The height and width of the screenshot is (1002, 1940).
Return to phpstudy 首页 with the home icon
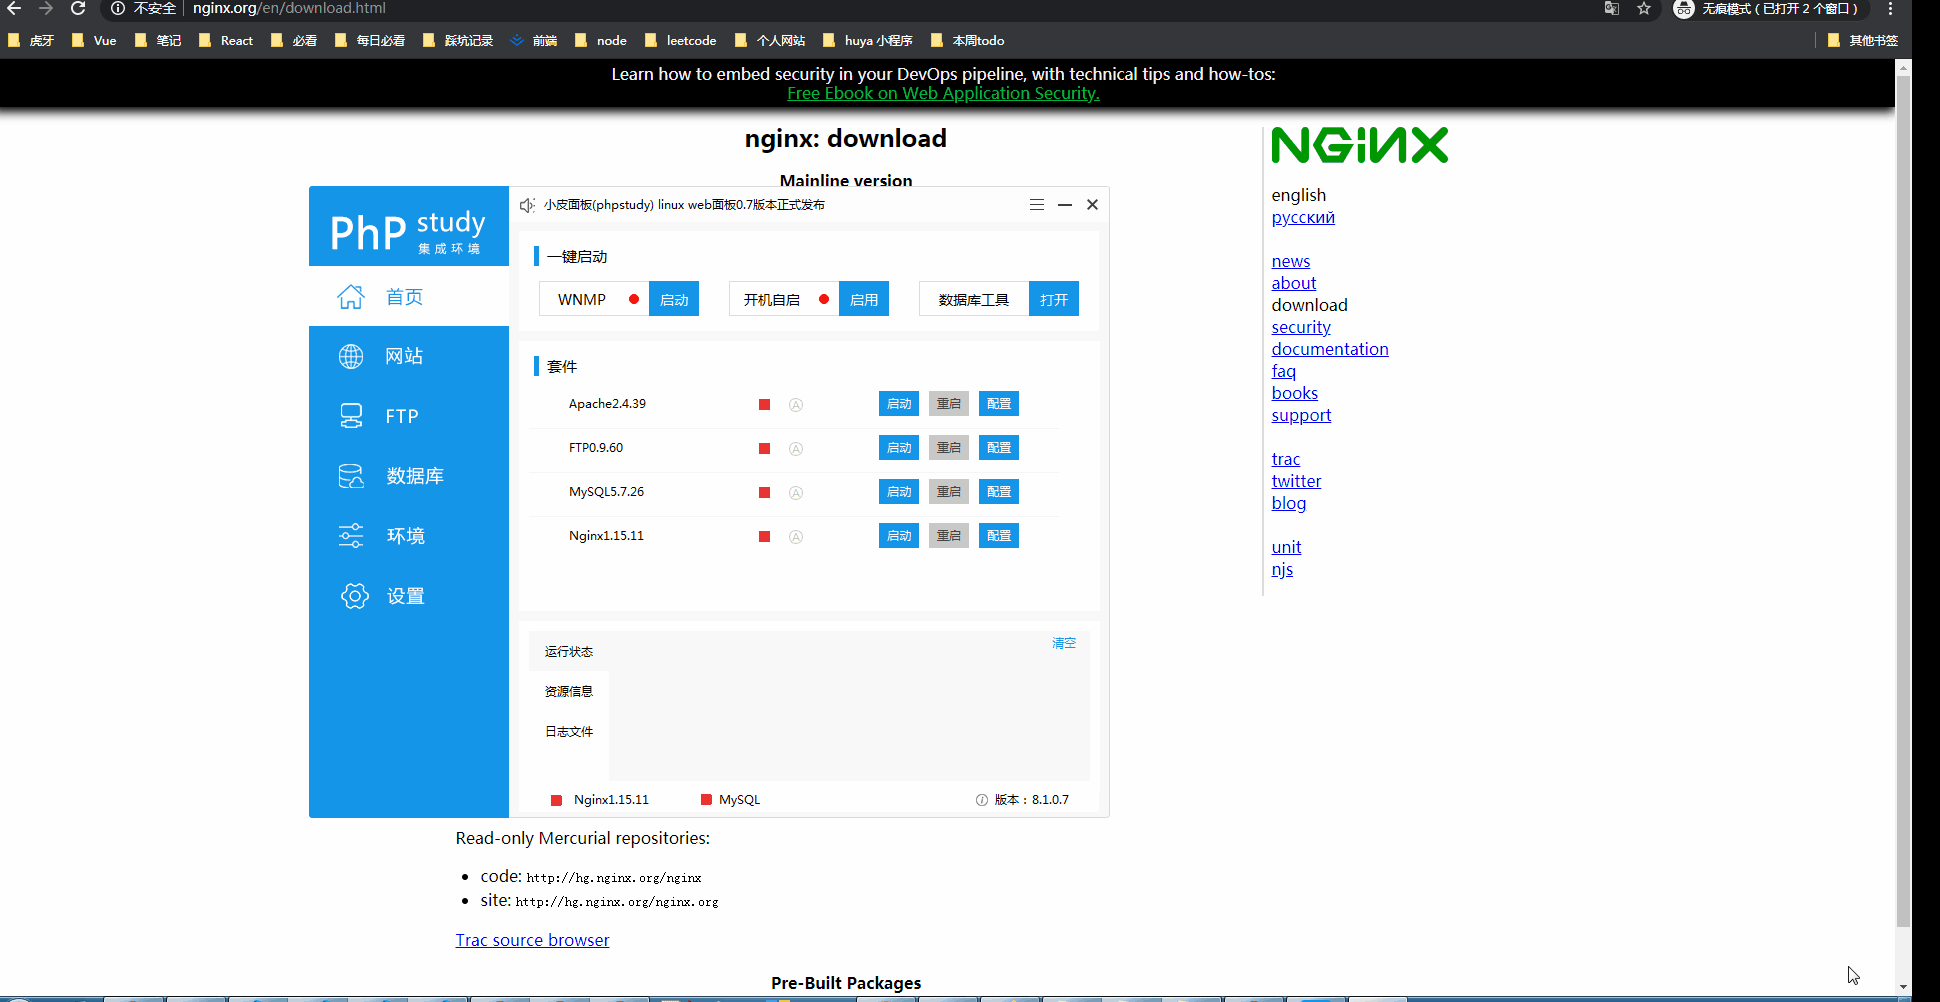pos(351,296)
